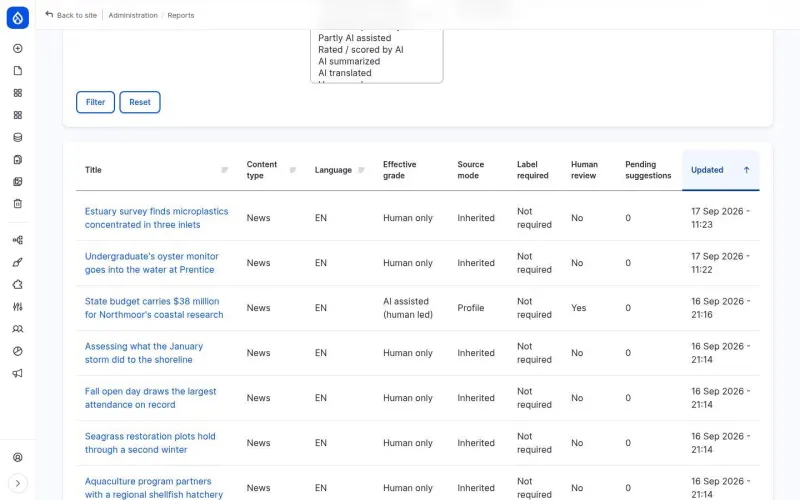Open the Files document icon in sidebar

(17, 160)
